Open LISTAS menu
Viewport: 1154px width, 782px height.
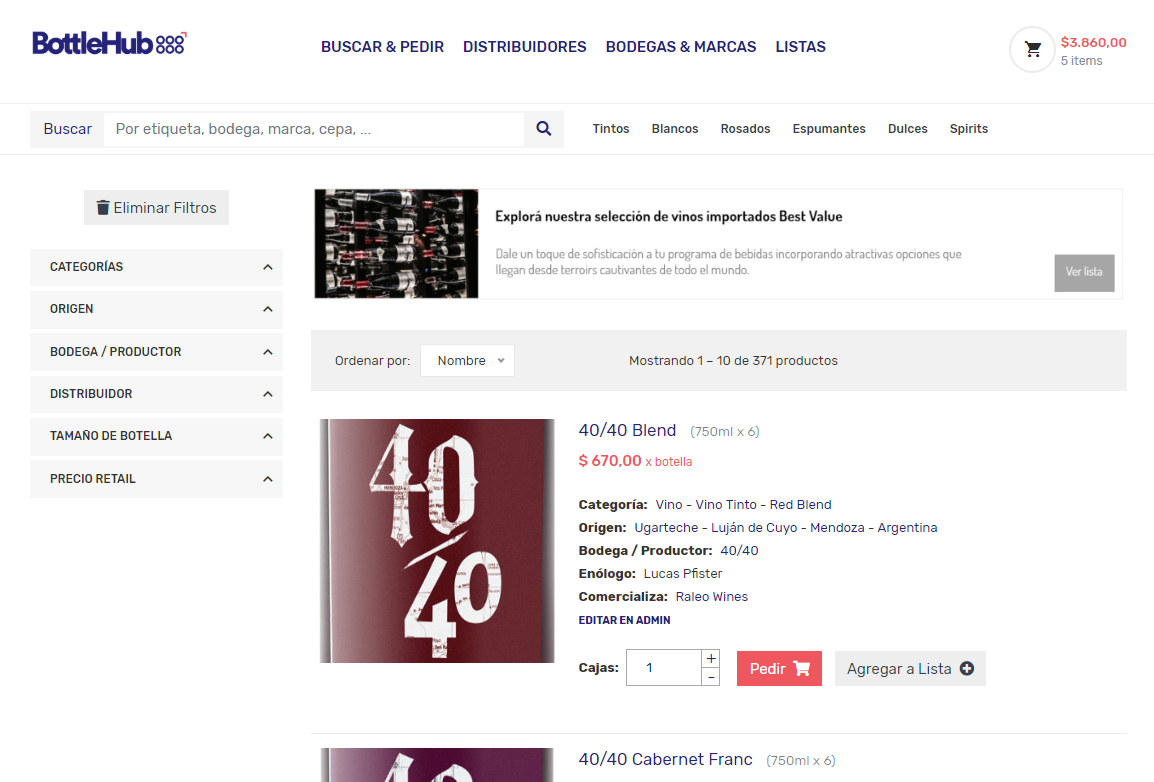click(x=801, y=47)
